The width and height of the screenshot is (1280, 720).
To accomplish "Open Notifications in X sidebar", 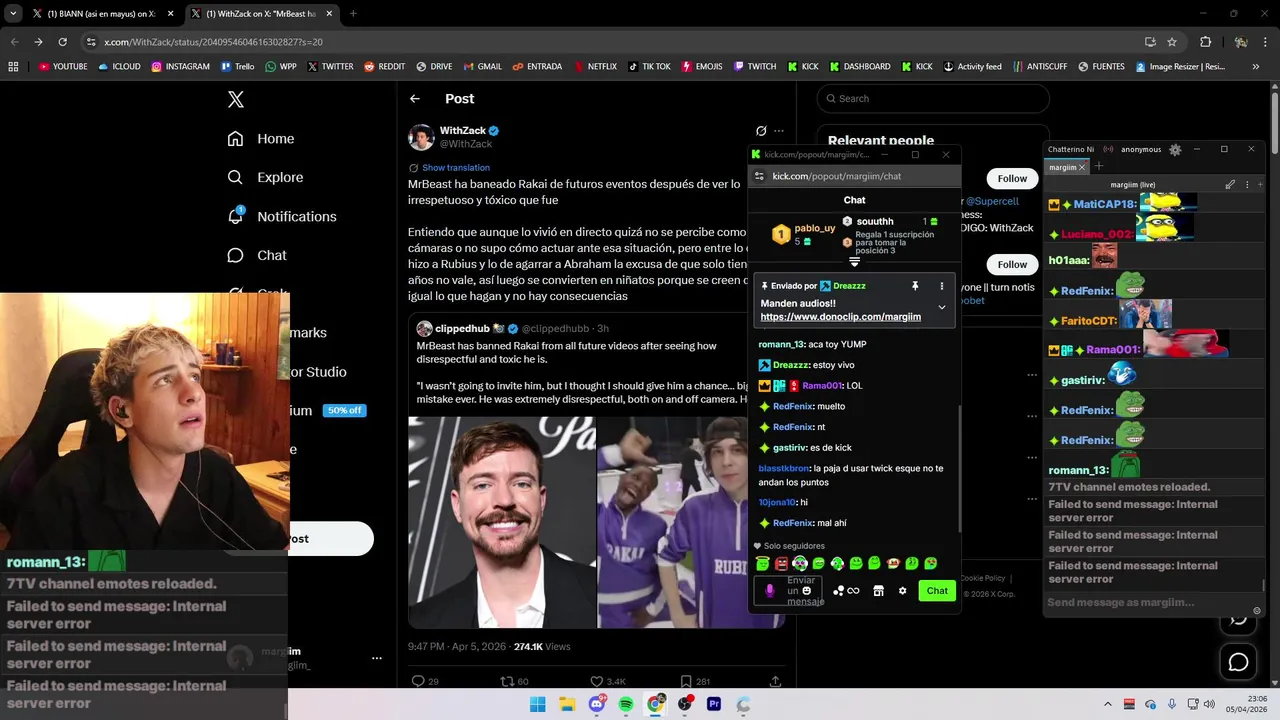I will pos(282,216).
